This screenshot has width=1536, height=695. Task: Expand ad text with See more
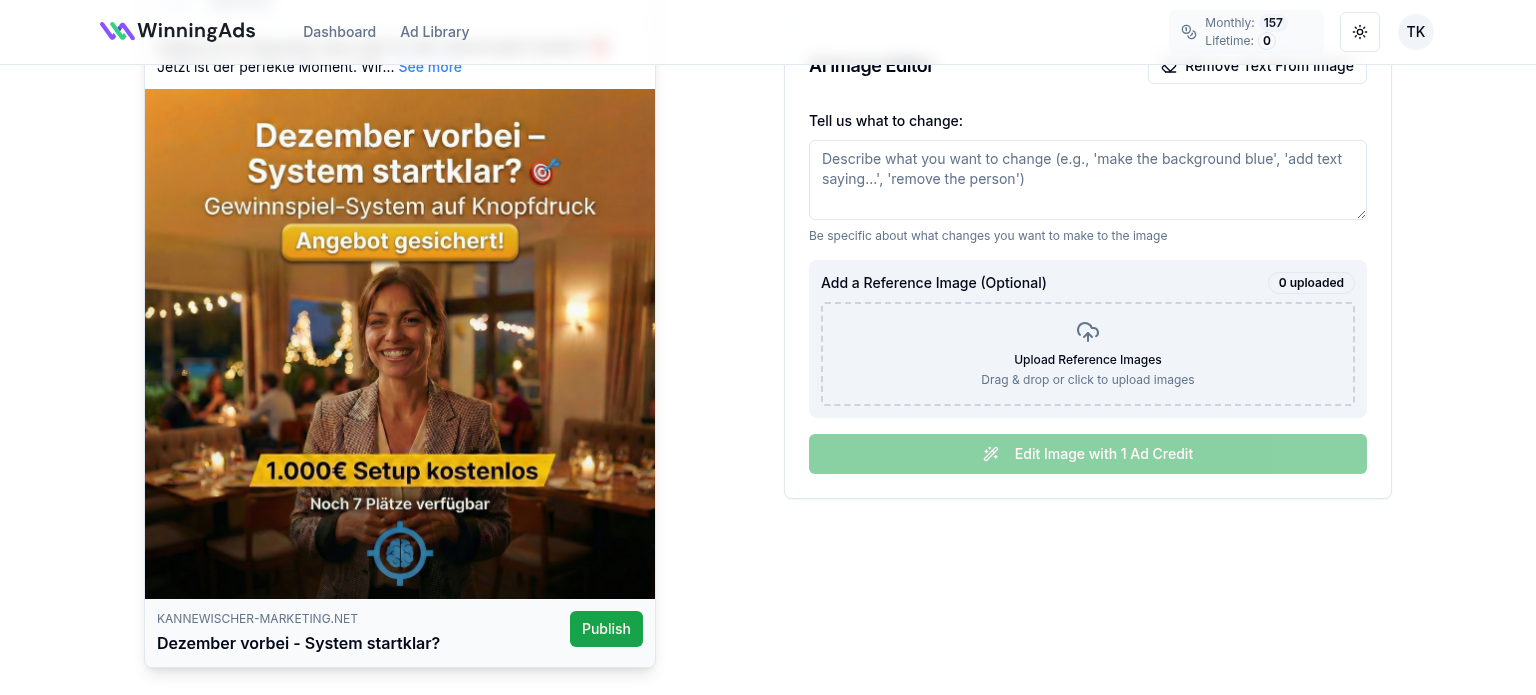point(430,67)
